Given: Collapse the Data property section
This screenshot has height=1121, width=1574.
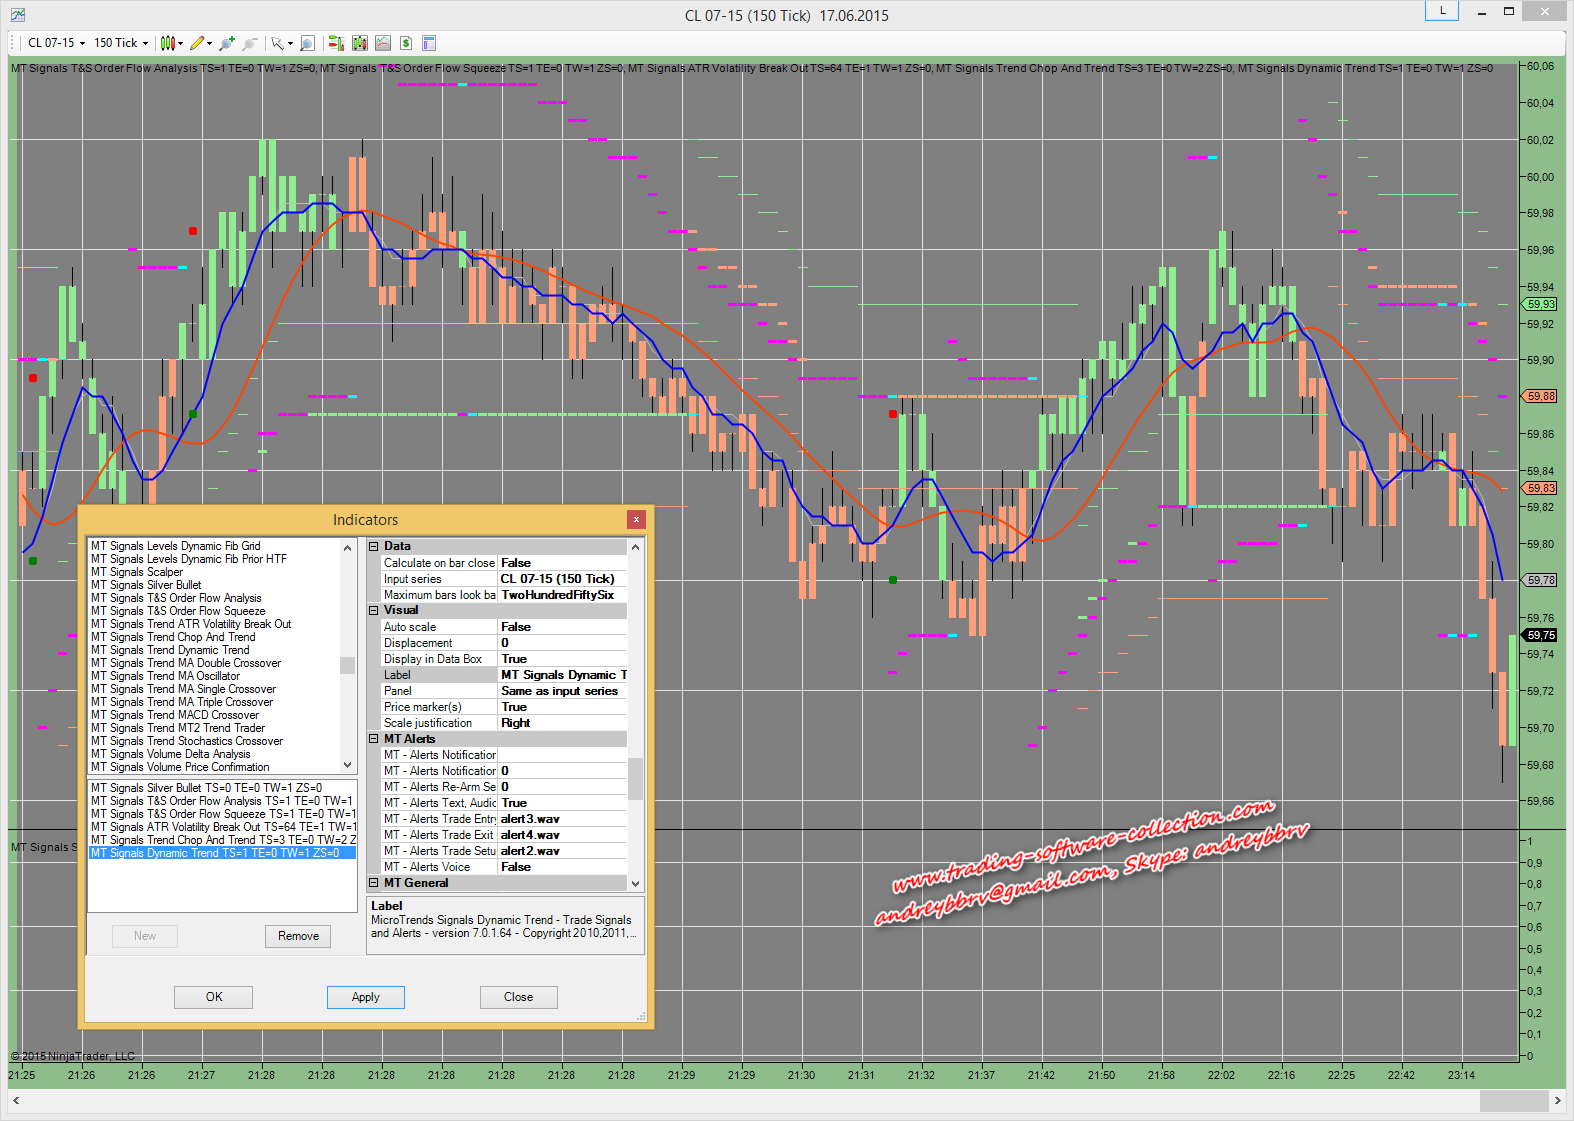Looking at the screenshot, I should coord(374,546).
